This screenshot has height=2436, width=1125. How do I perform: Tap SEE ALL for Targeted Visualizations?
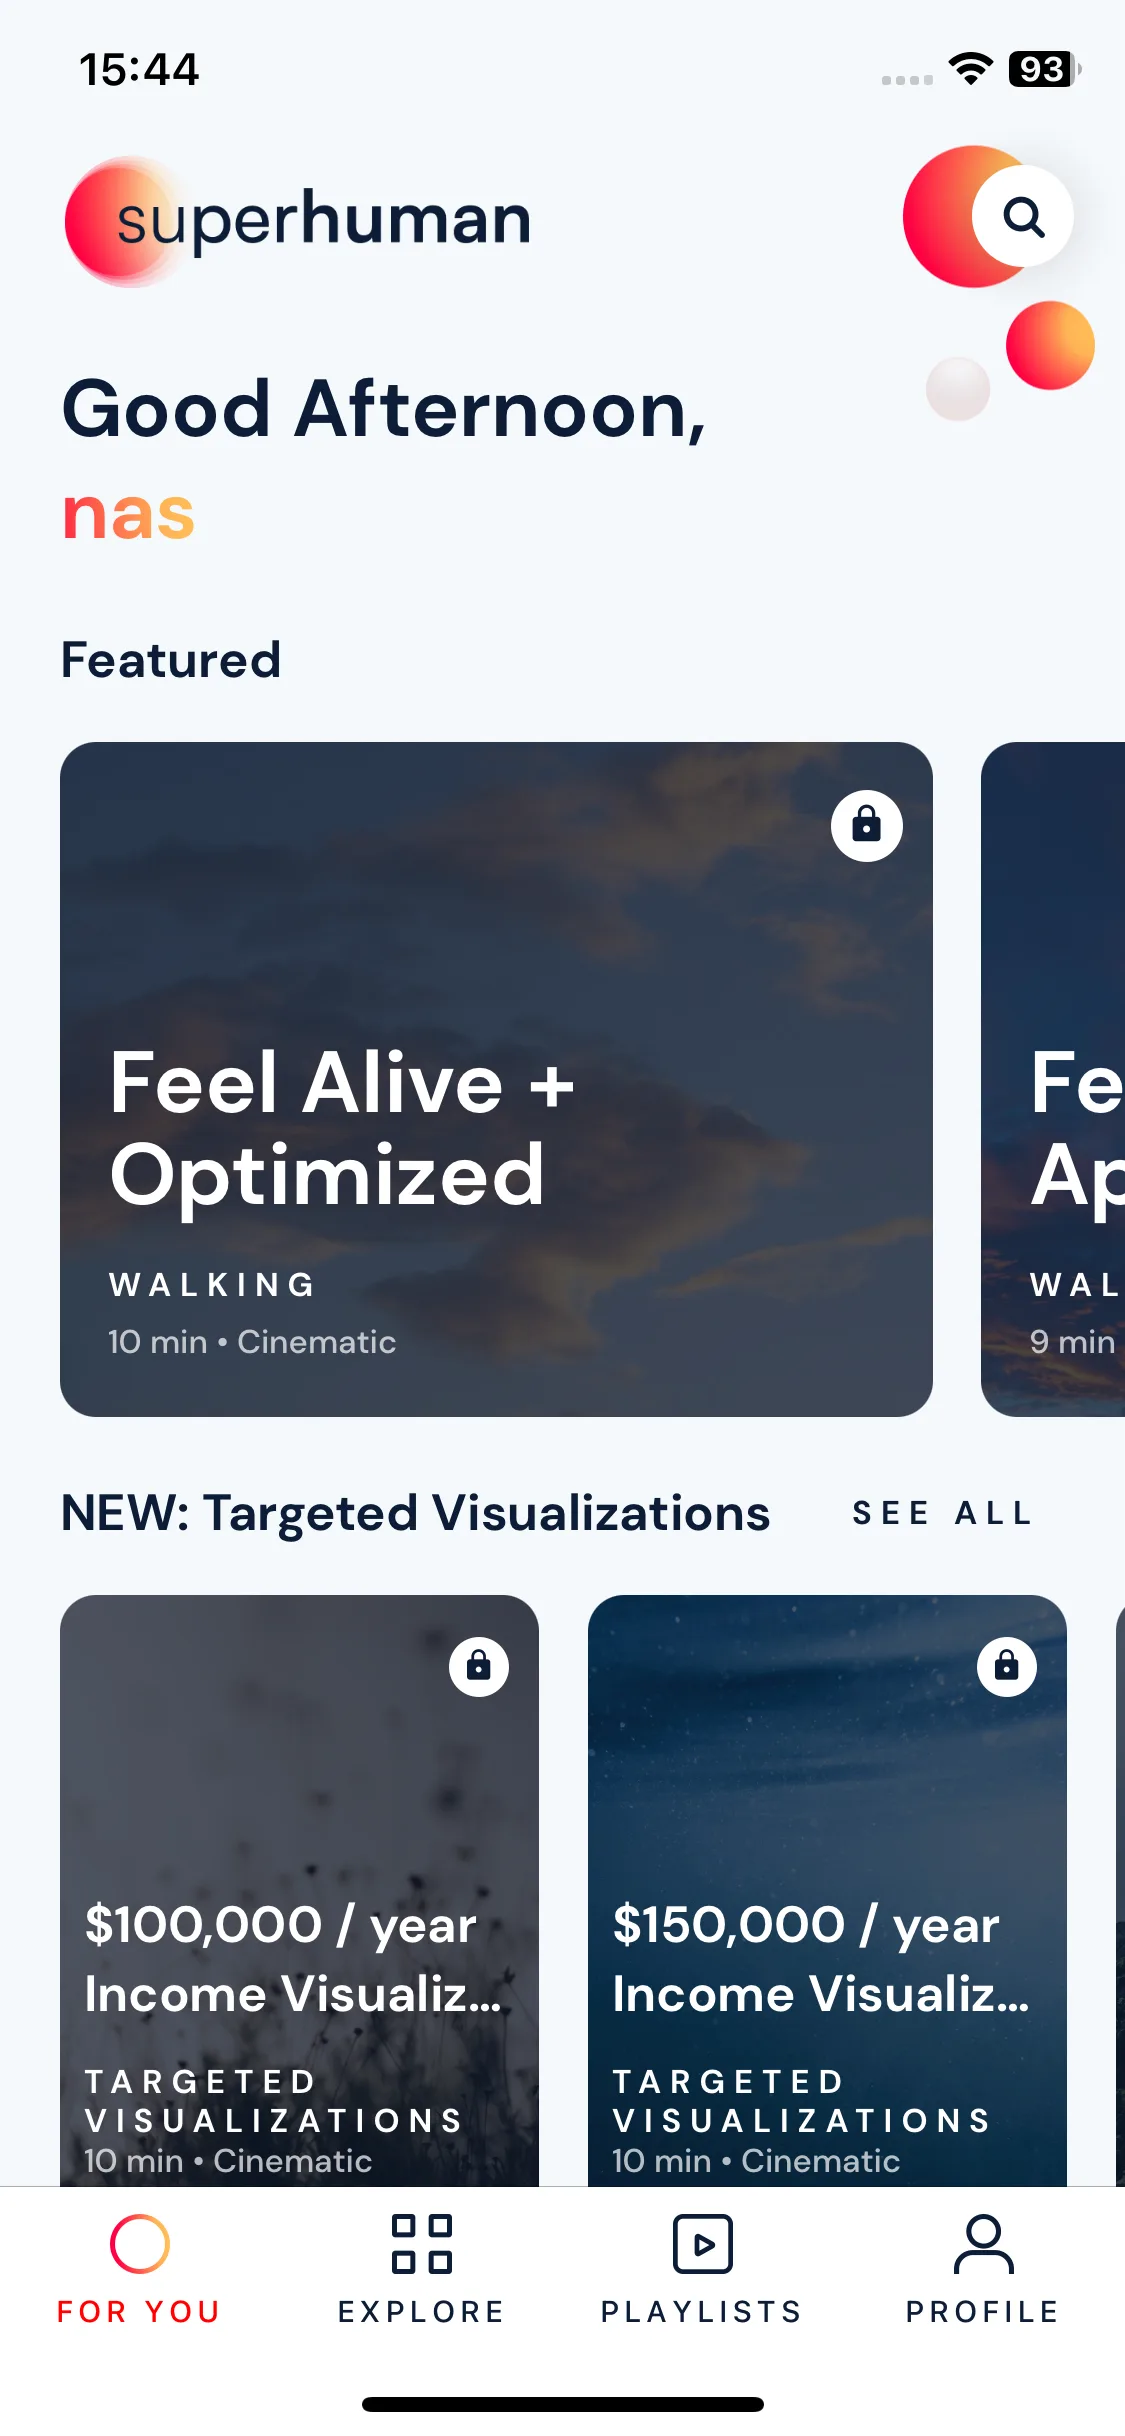[942, 1513]
